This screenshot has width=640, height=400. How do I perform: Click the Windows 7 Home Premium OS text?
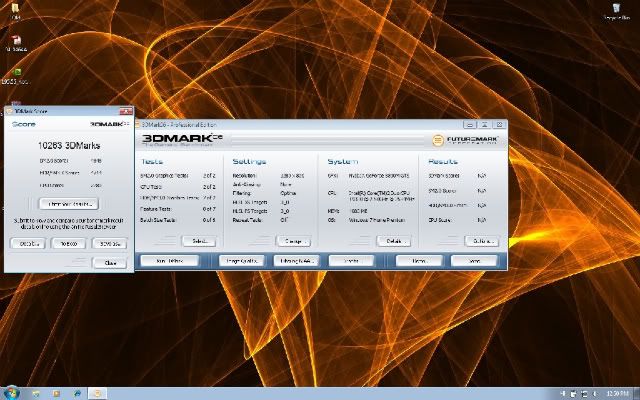pos(376,220)
